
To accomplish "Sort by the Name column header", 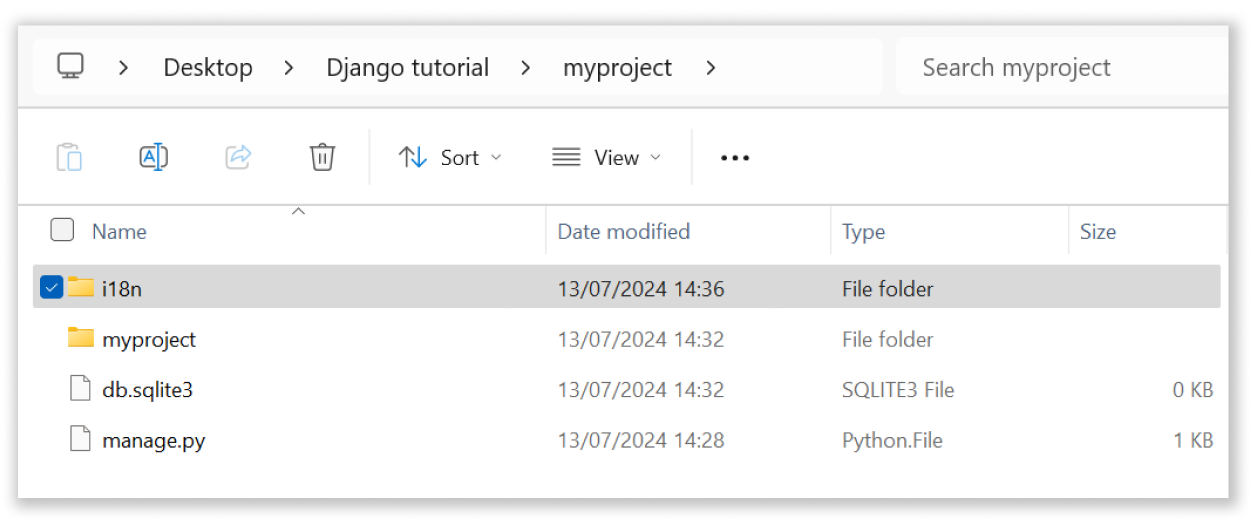I will [119, 231].
